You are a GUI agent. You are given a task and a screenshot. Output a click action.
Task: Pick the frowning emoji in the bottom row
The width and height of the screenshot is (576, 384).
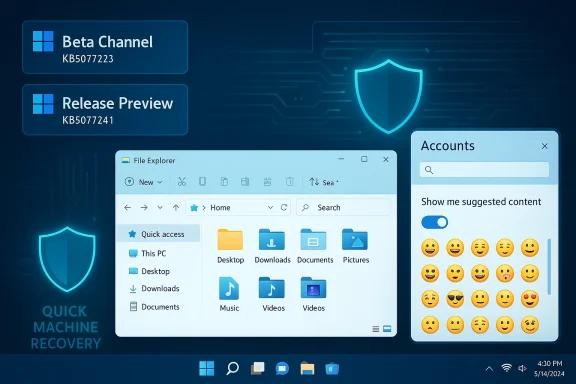tap(430, 325)
